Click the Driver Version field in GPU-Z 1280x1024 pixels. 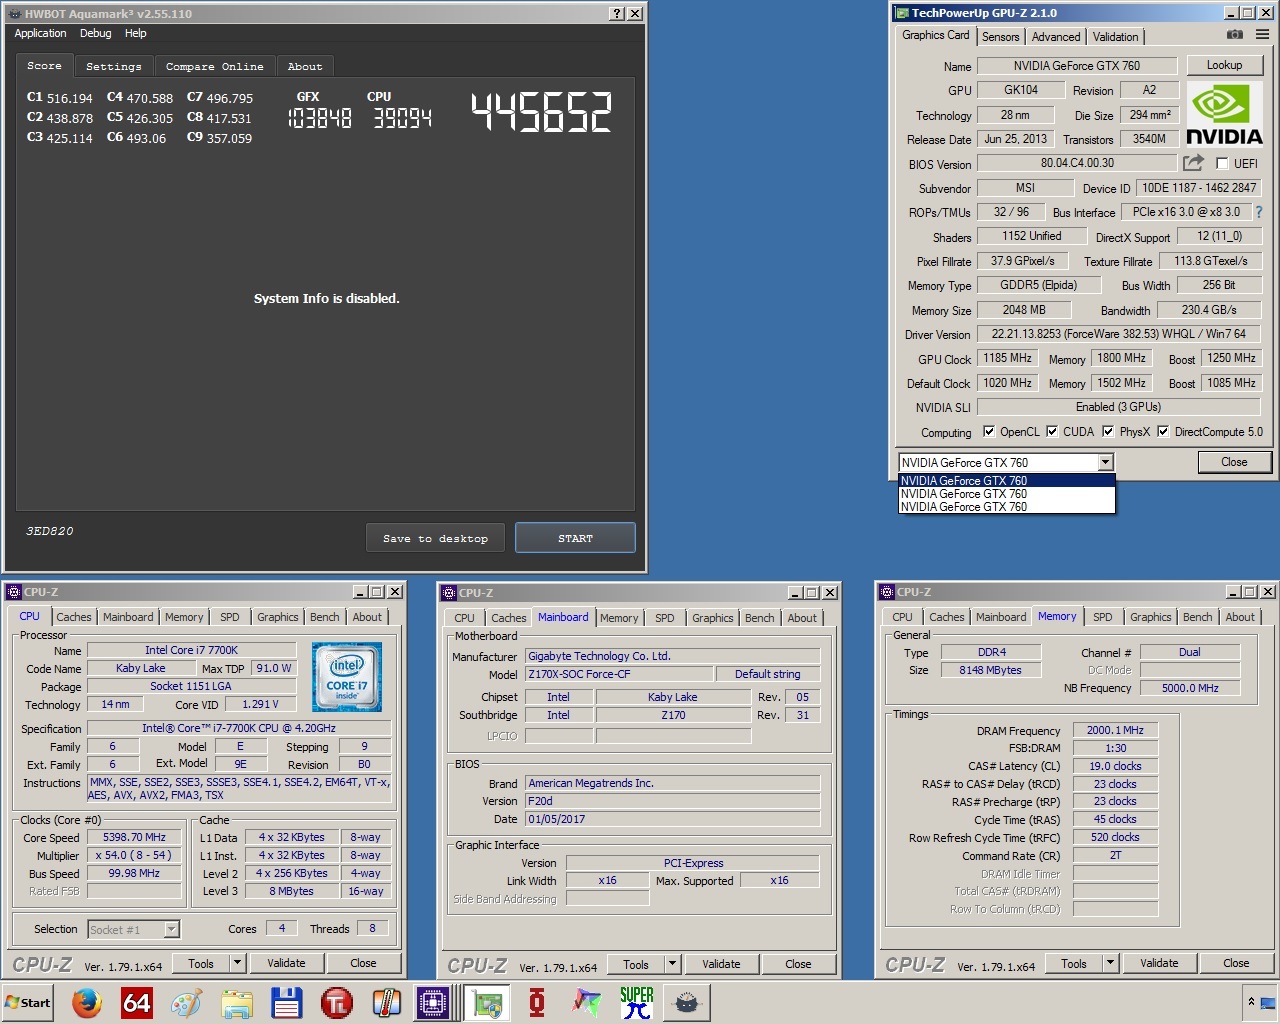(x=1118, y=334)
